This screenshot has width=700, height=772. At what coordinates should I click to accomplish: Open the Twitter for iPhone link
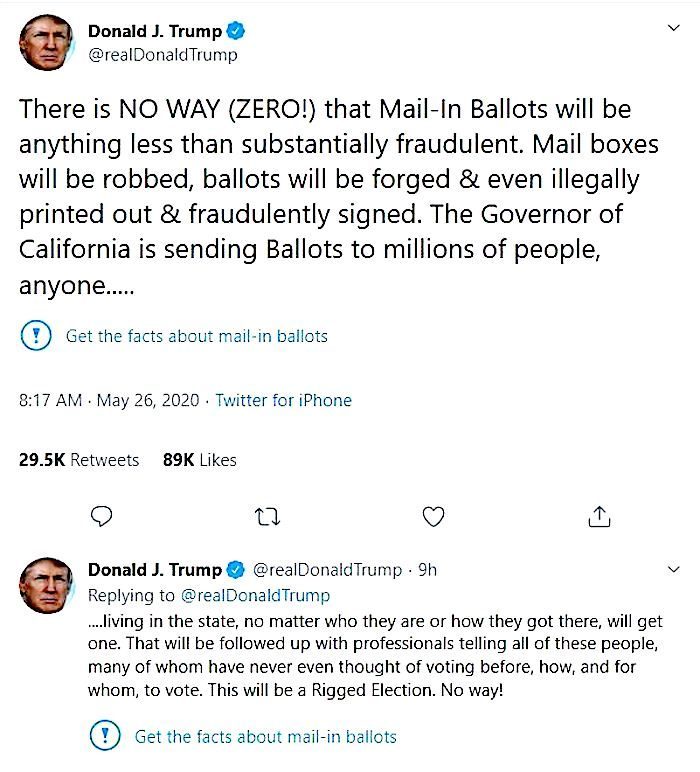click(x=284, y=400)
